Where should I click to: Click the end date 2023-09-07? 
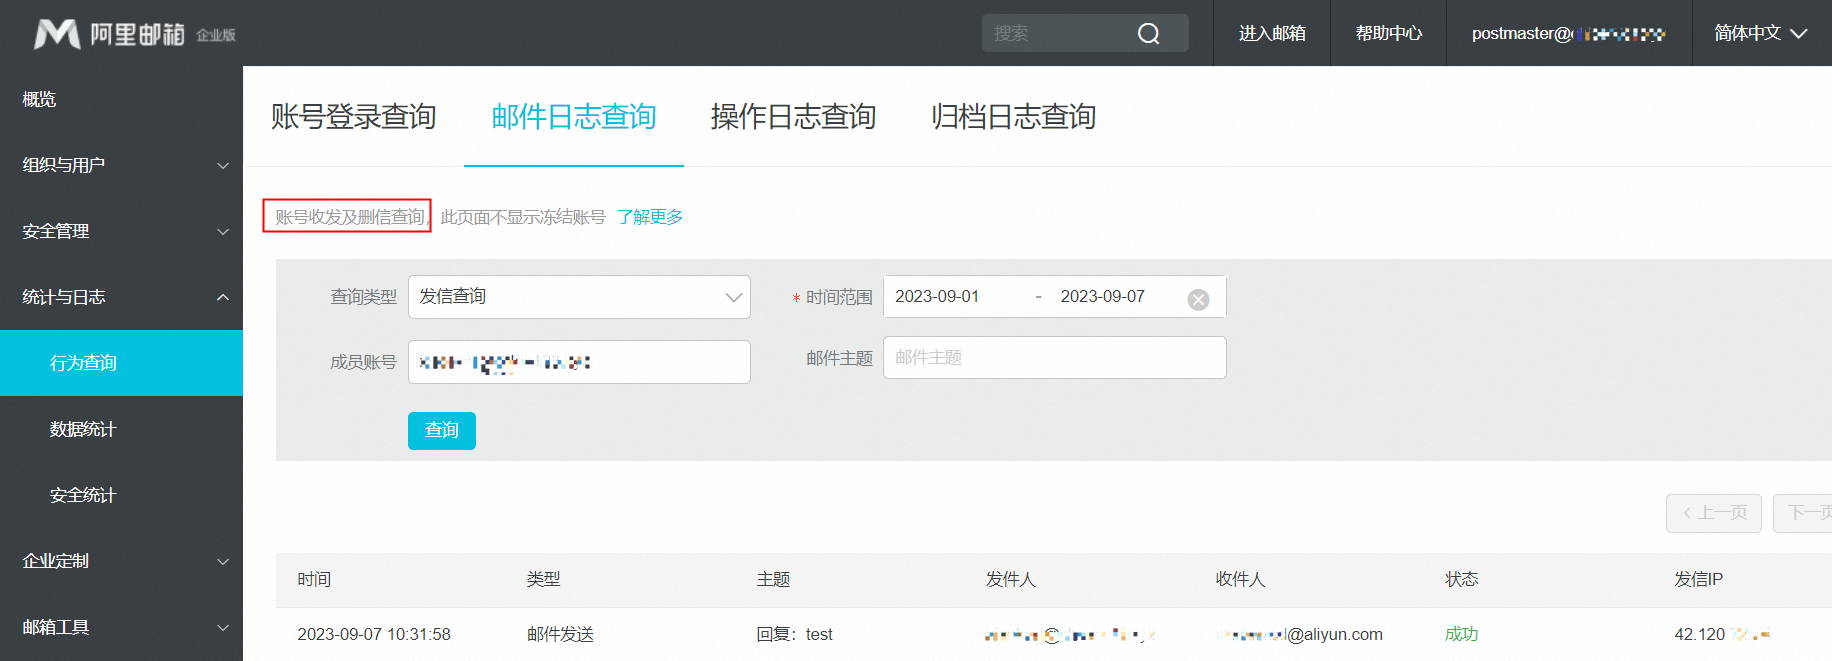(x=1102, y=297)
